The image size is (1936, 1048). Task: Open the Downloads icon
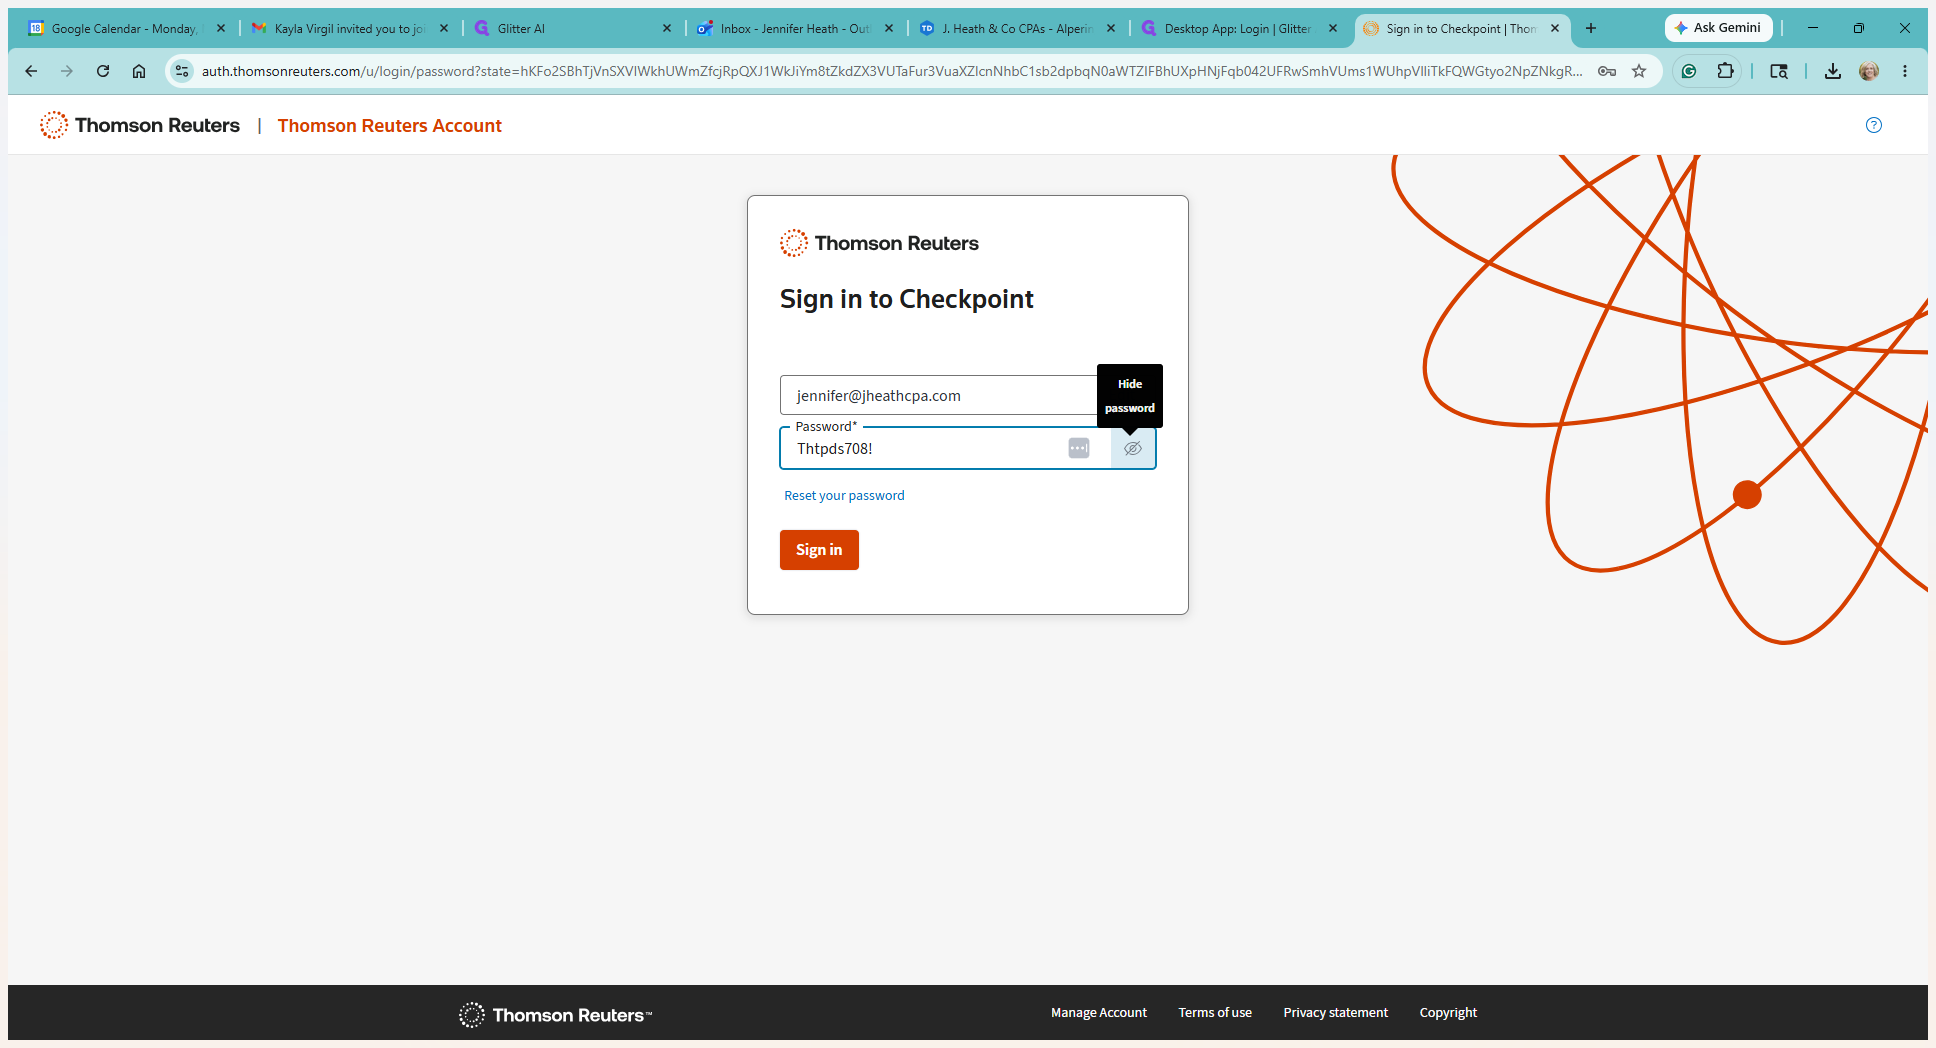pyautogui.click(x=1833, y=71)
